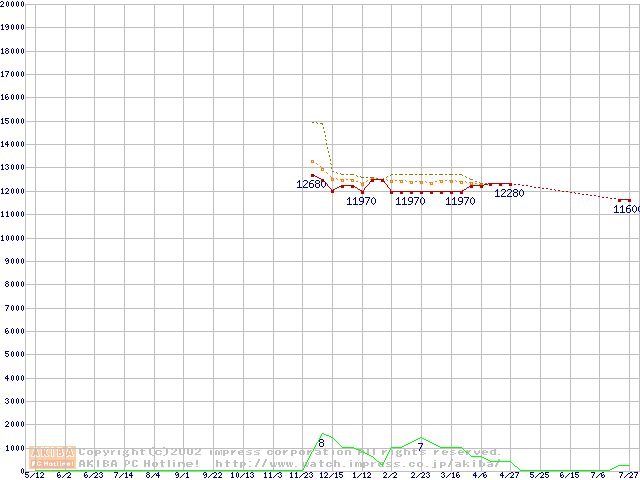Viewport: 640px width, 480px height.
Task: Click the 12/15 date on x-axis
Action: pos(331,475)
